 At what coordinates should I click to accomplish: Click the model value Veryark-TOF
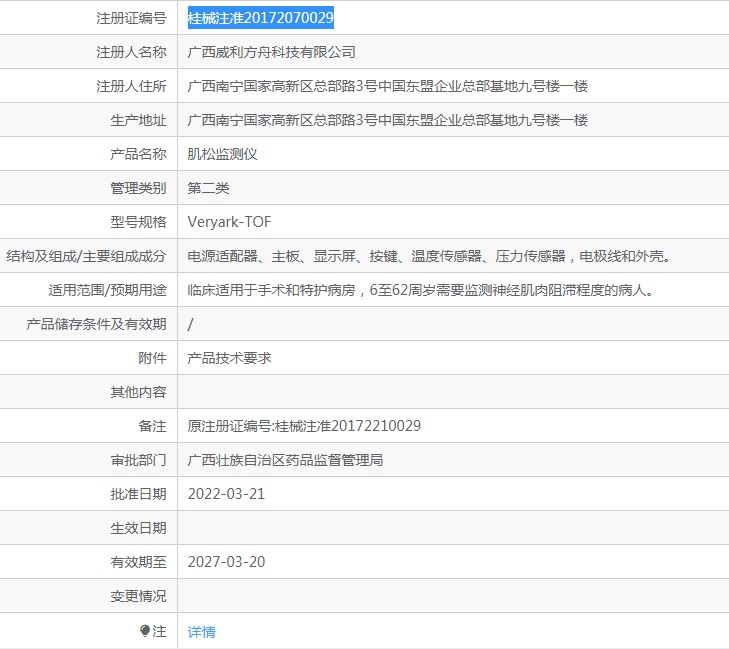[229, 222]
